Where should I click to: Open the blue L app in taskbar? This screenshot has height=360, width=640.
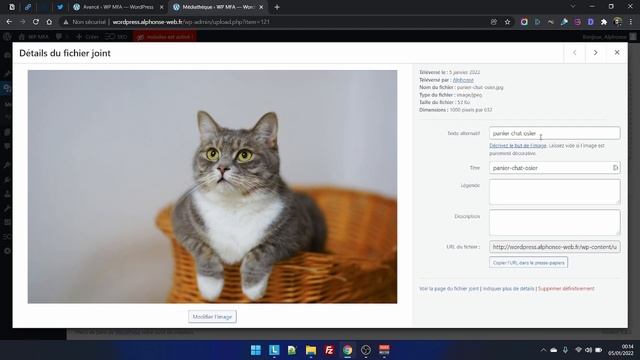pyautogui.click(x=274, y=350)
